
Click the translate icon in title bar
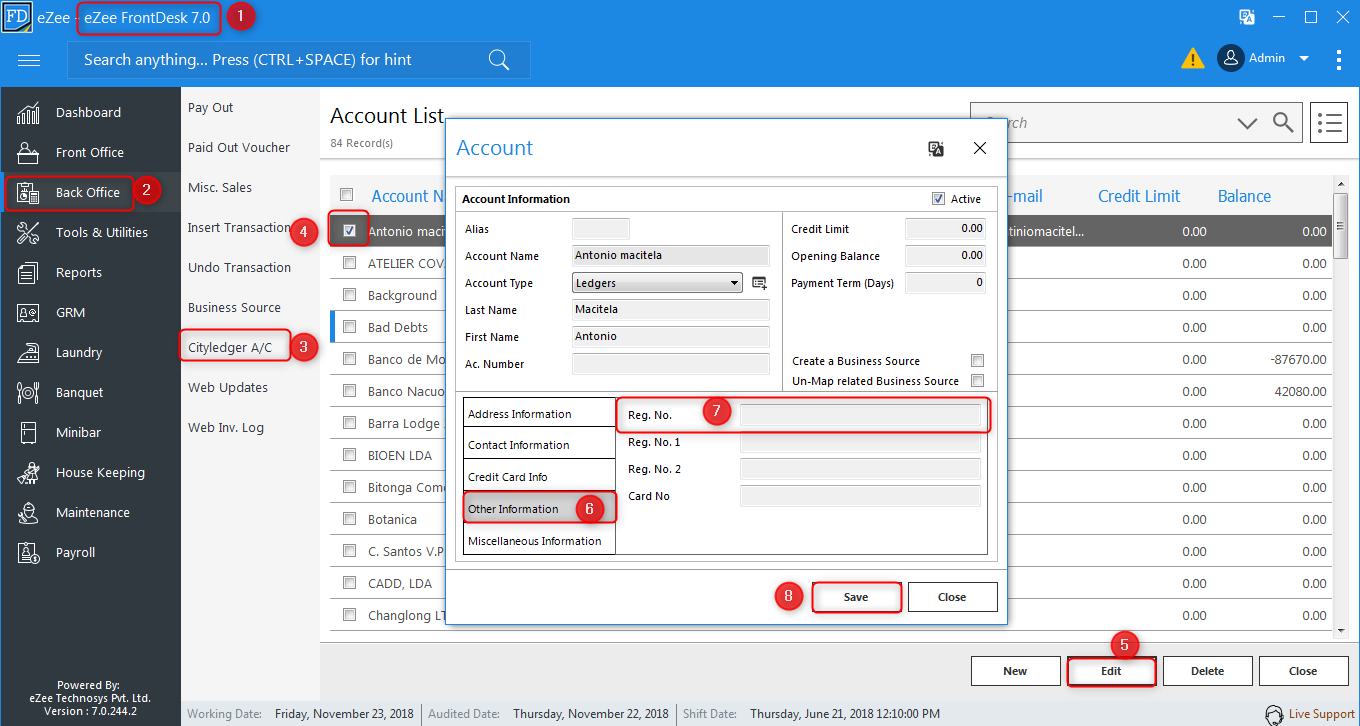click(1247, 17)
